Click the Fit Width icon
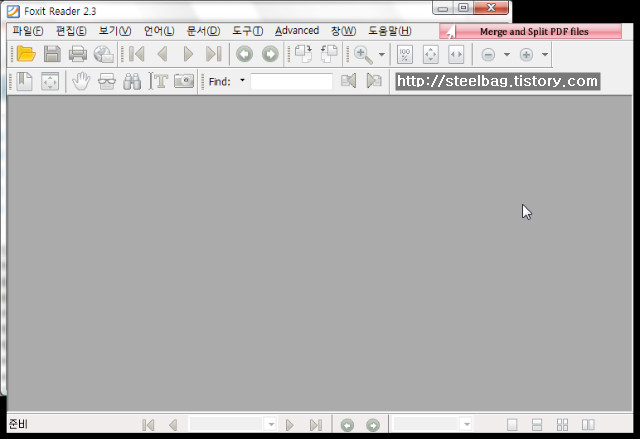The image size is (640, 439). (x=456, y=54)
